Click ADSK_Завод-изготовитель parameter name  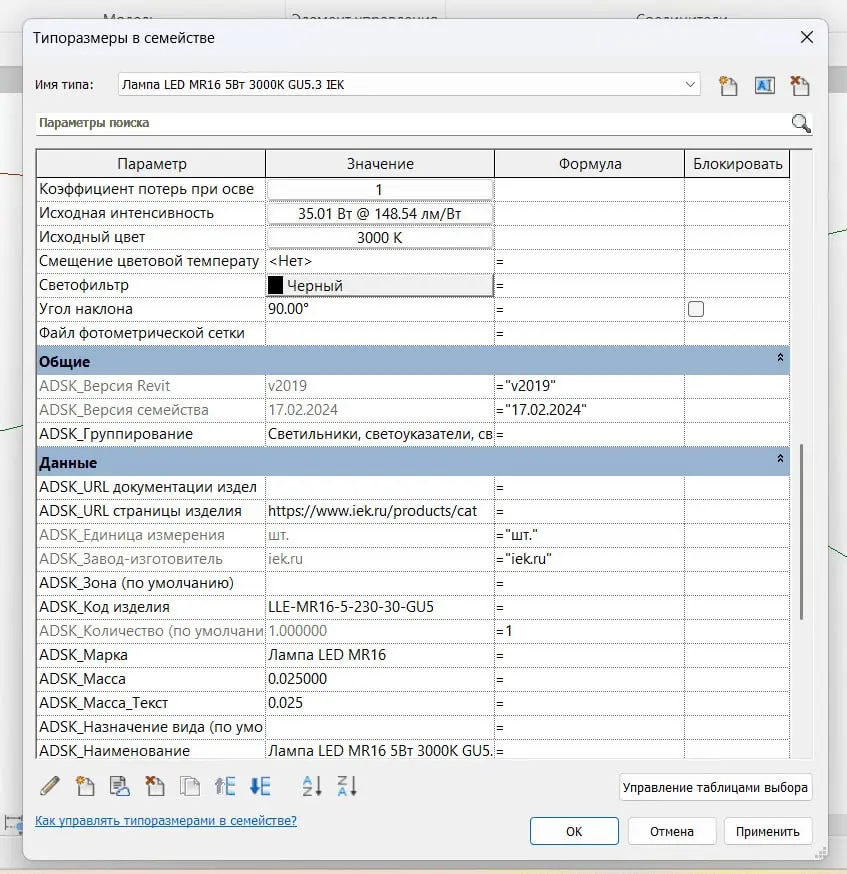[x=130, y=559]
